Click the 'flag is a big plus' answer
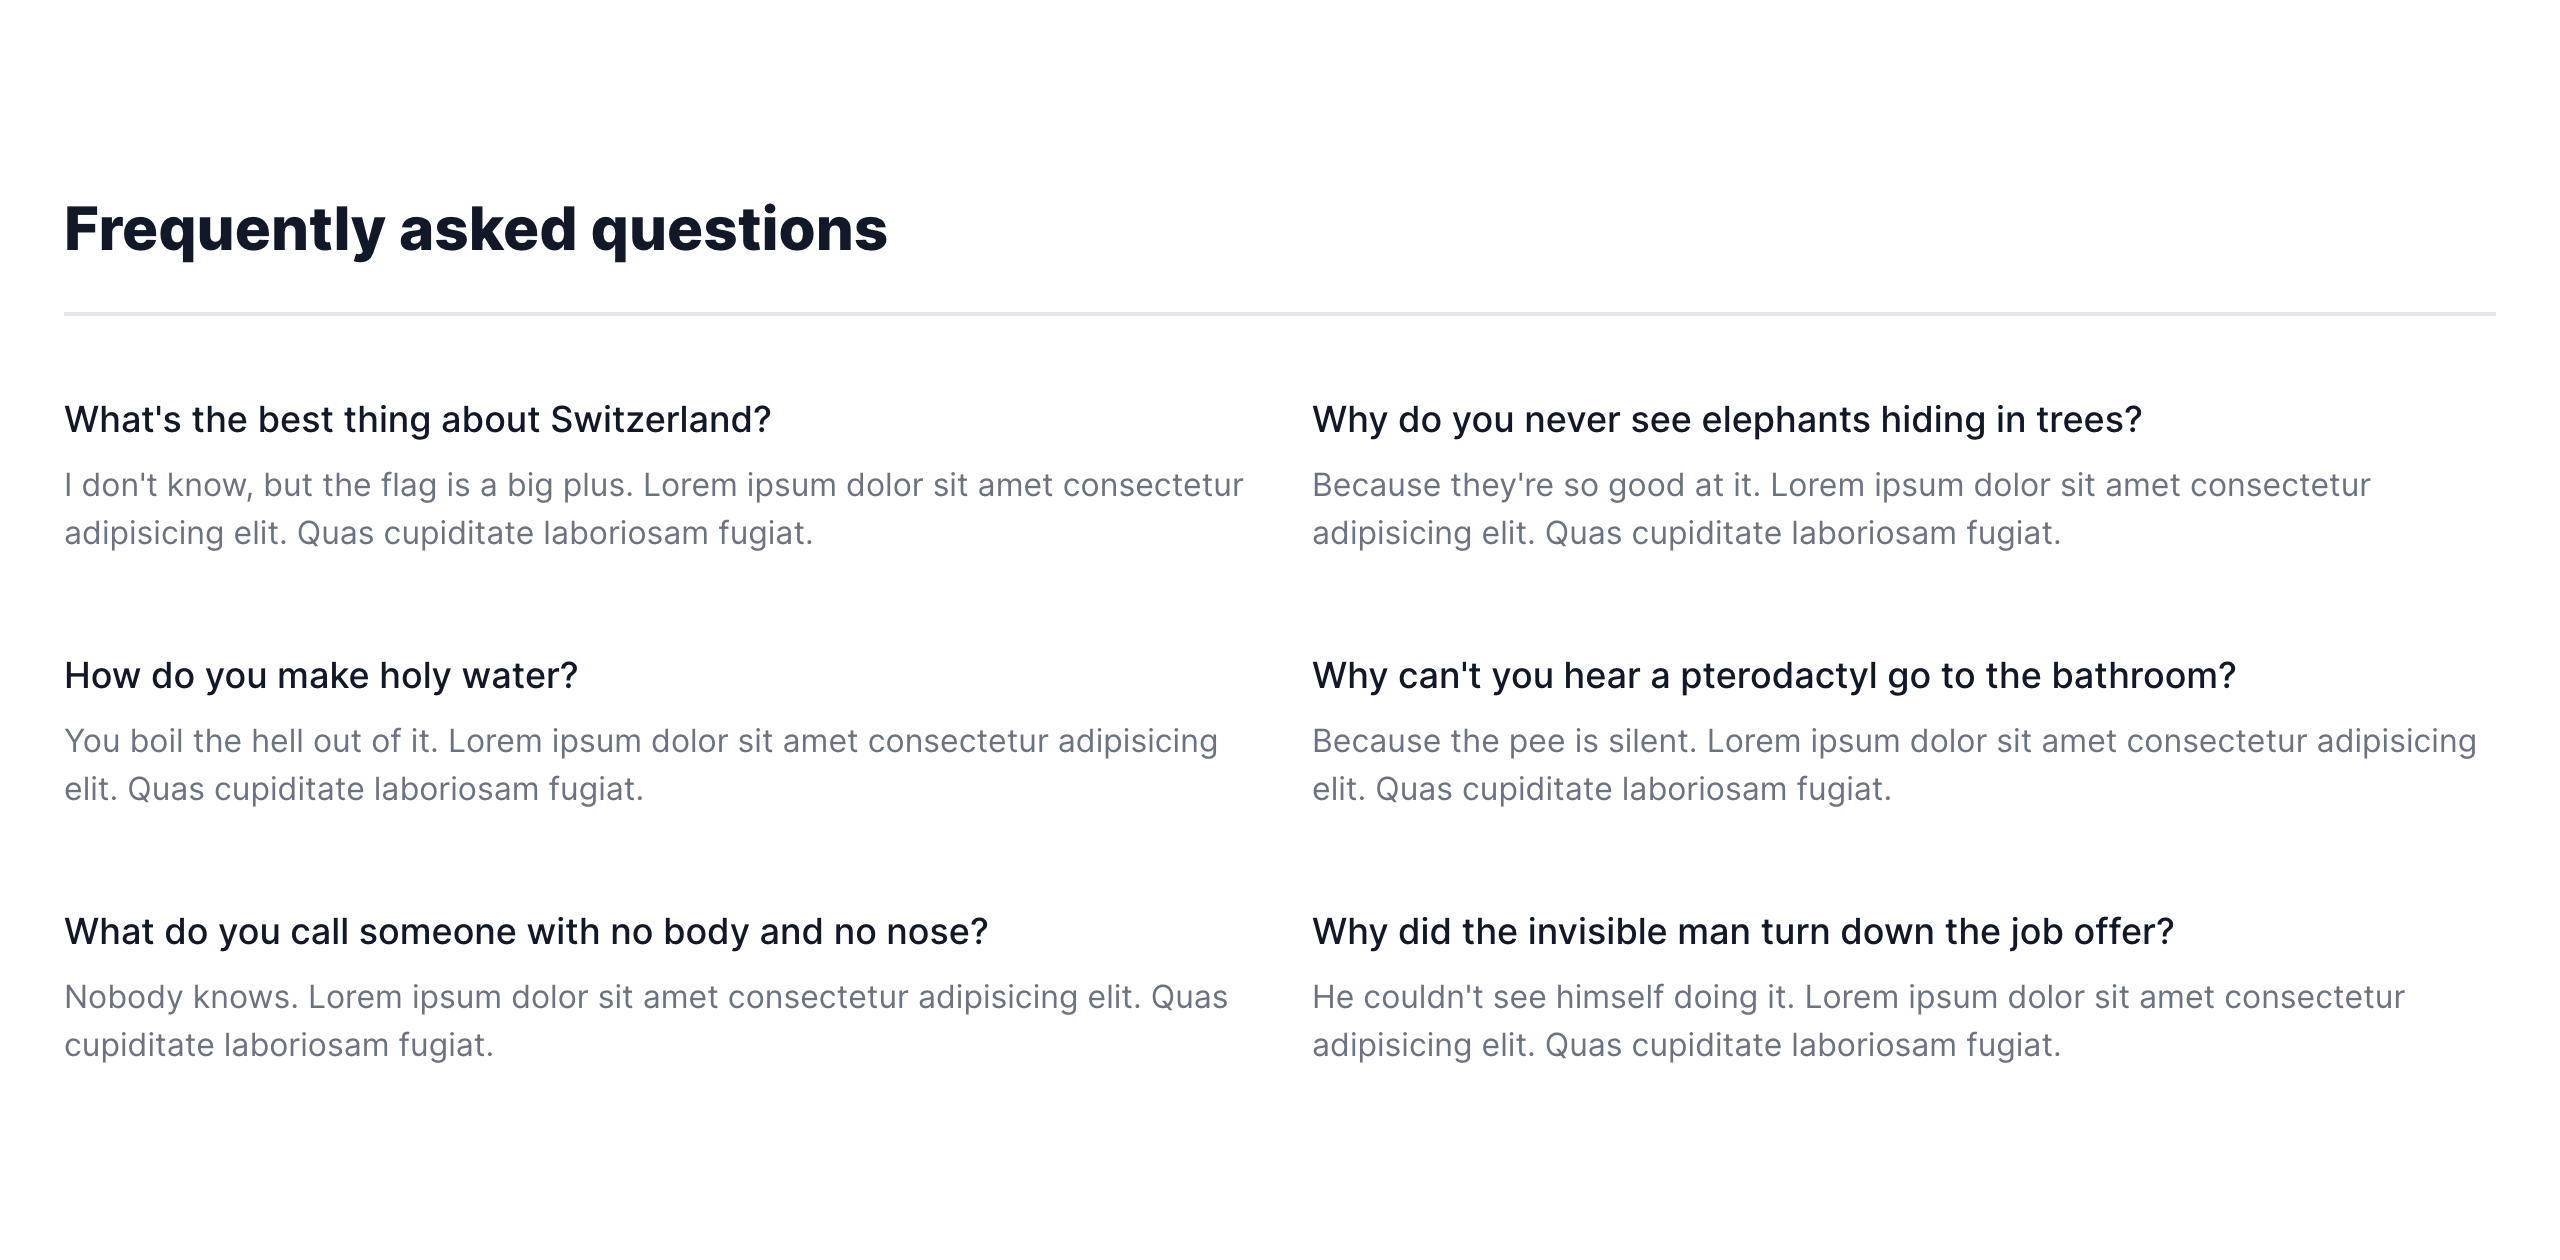Screen dimensions: 2560x1260 click(x=654, y=509)
